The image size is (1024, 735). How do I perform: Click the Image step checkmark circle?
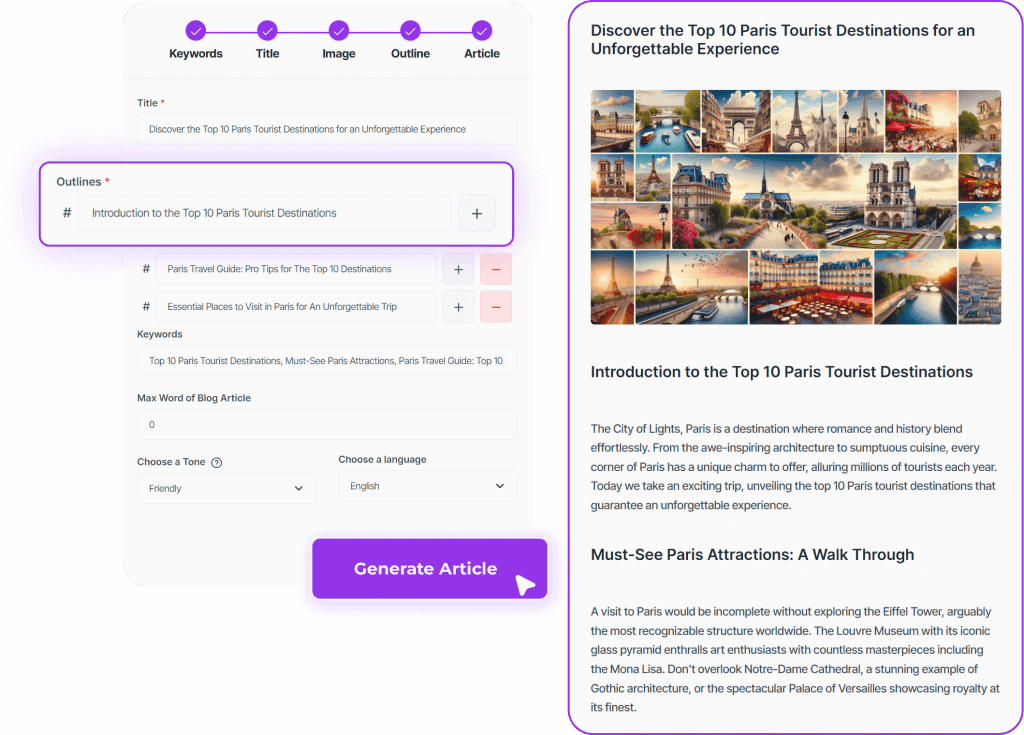[x=338, y=30]
